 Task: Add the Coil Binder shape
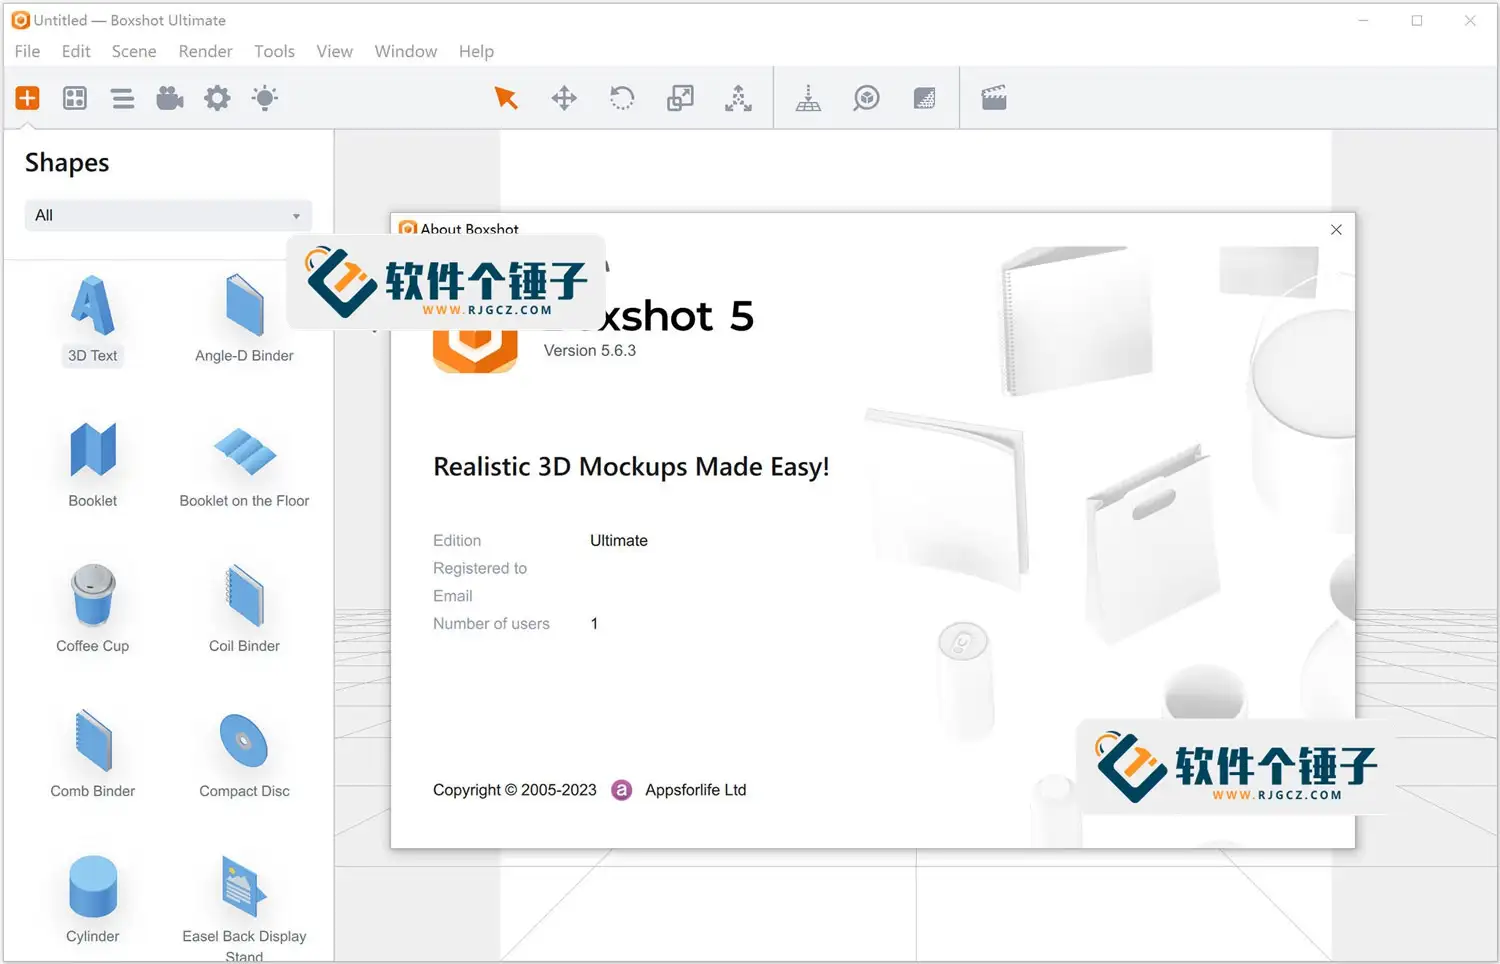tap(244, 610)
